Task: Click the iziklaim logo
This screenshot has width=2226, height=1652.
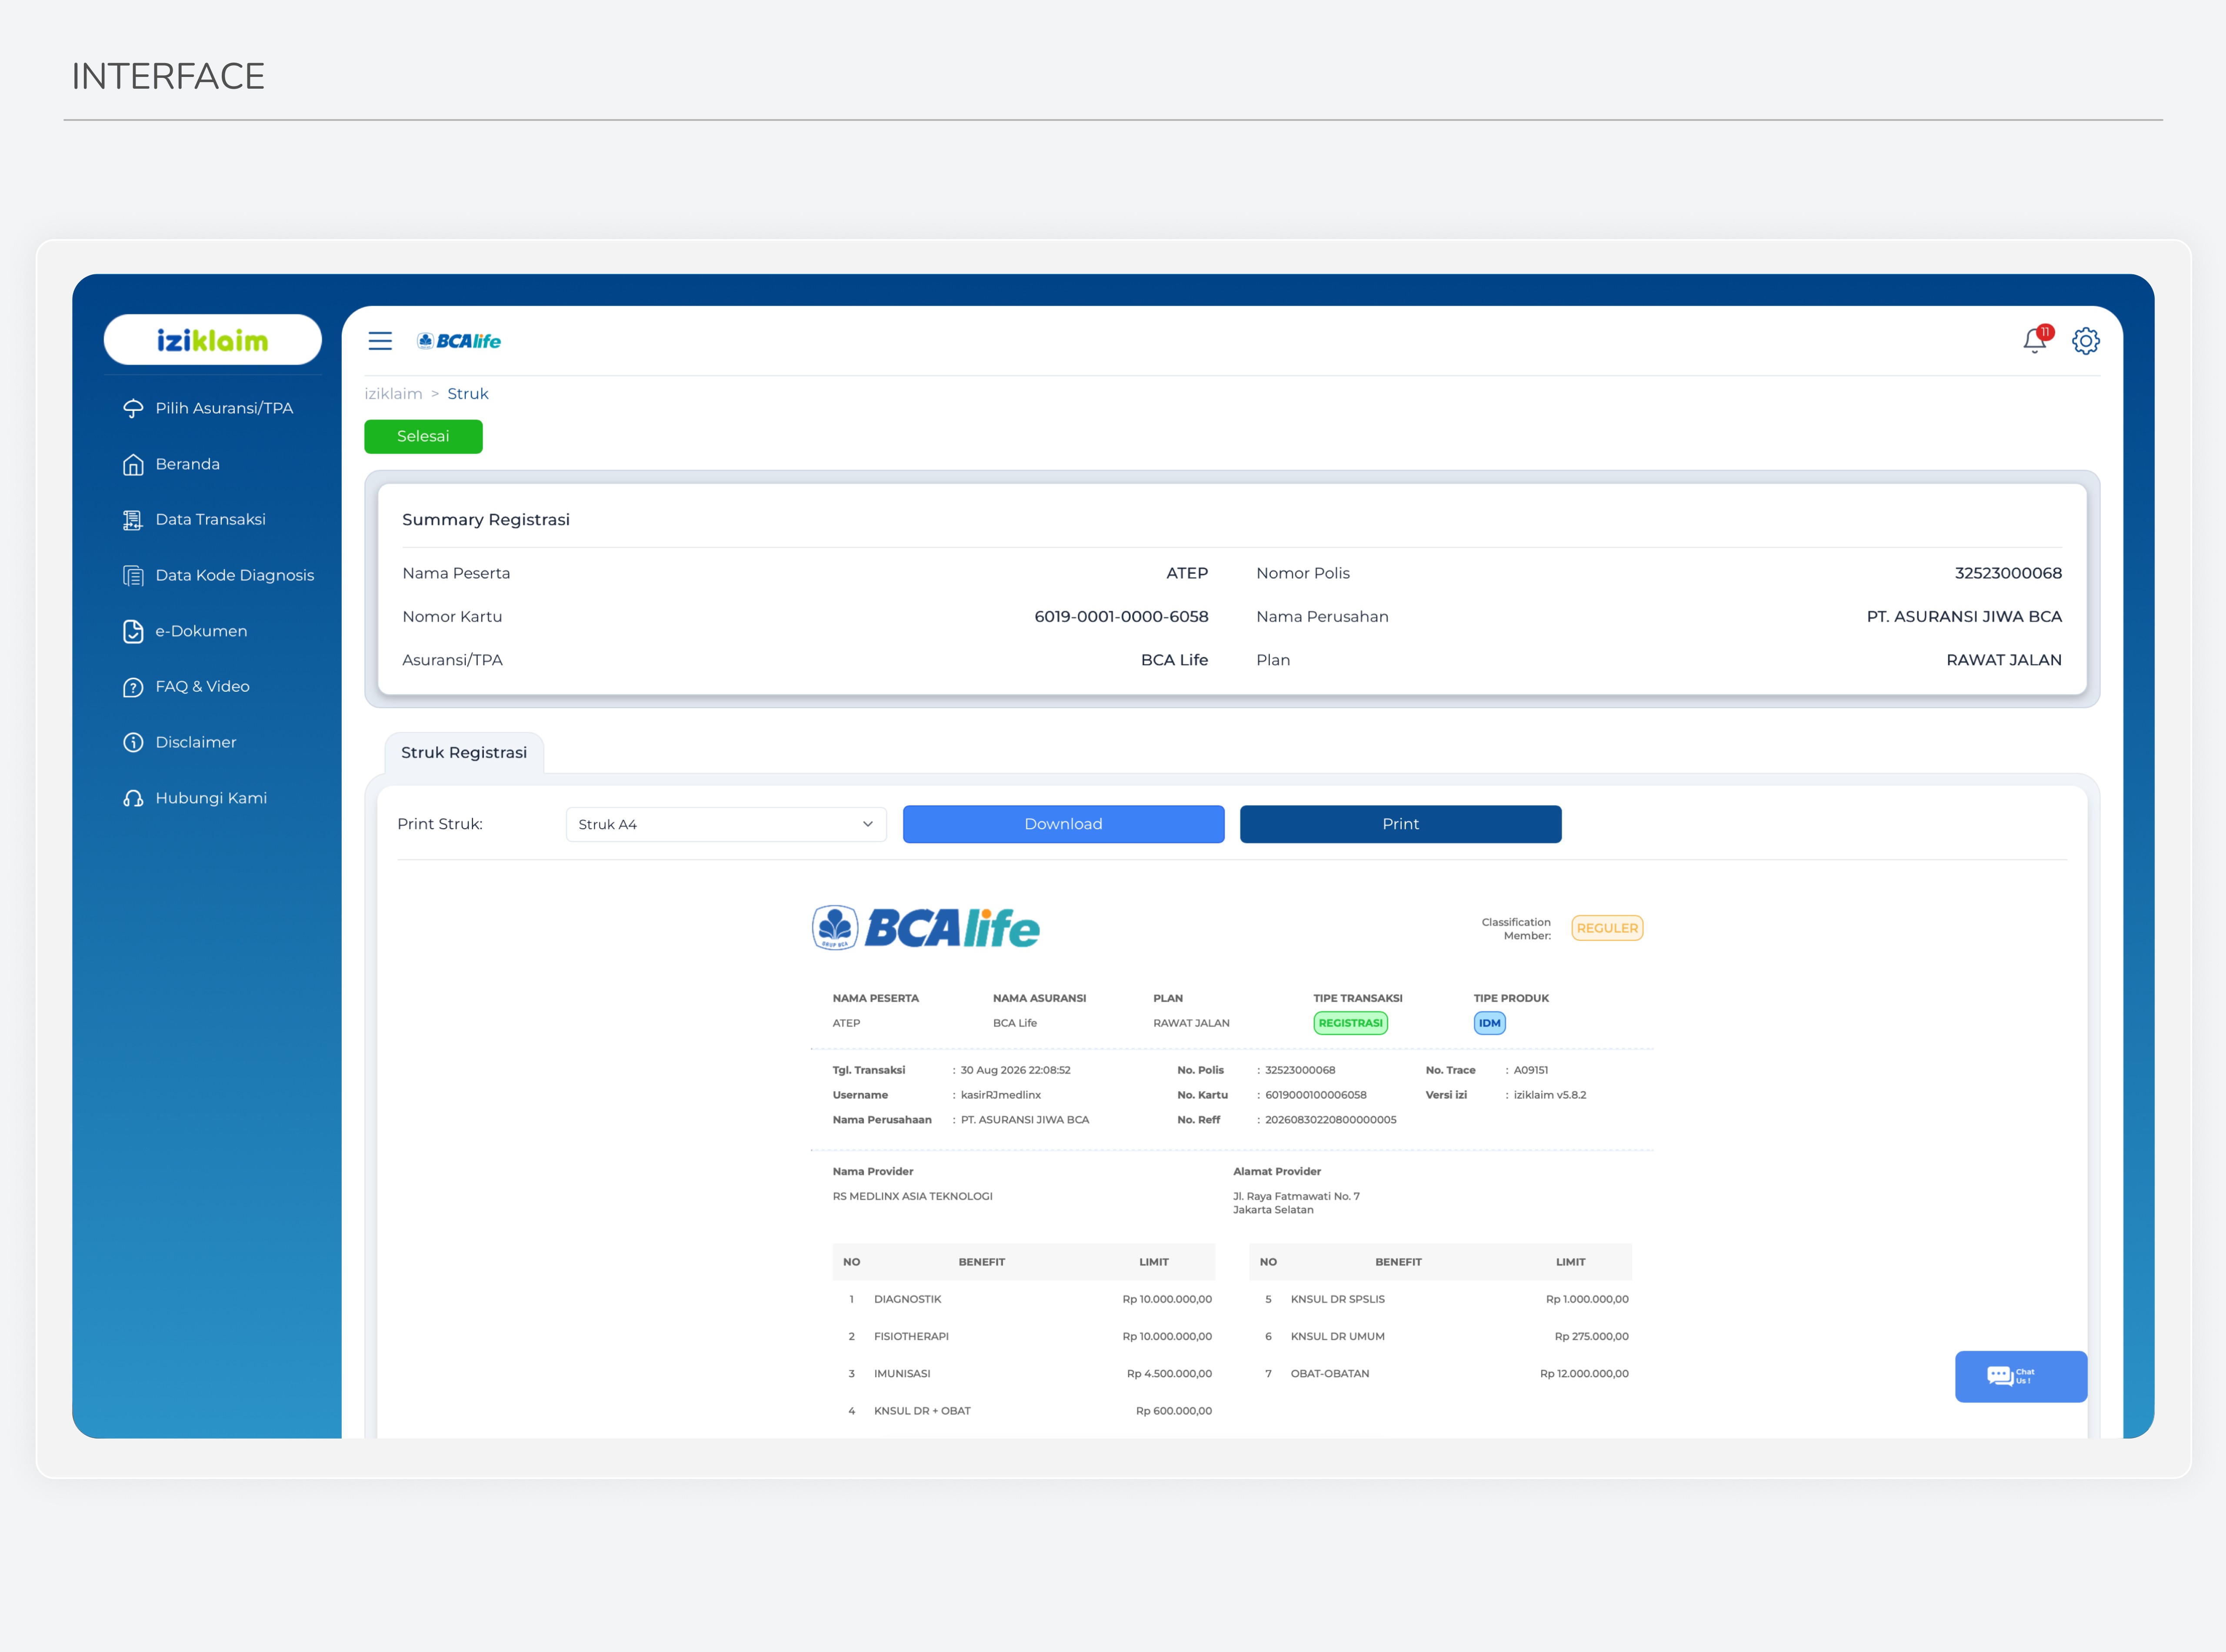Action: [x=212, y=340]
